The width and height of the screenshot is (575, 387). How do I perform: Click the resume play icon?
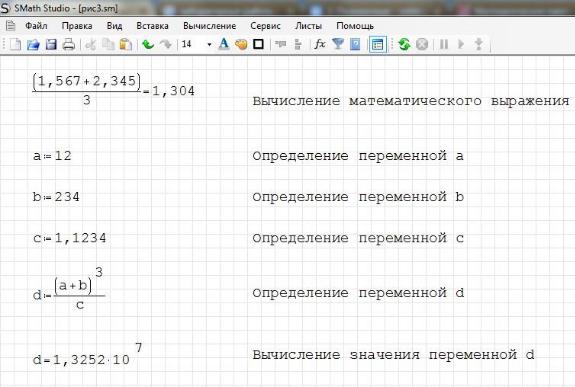461,44
